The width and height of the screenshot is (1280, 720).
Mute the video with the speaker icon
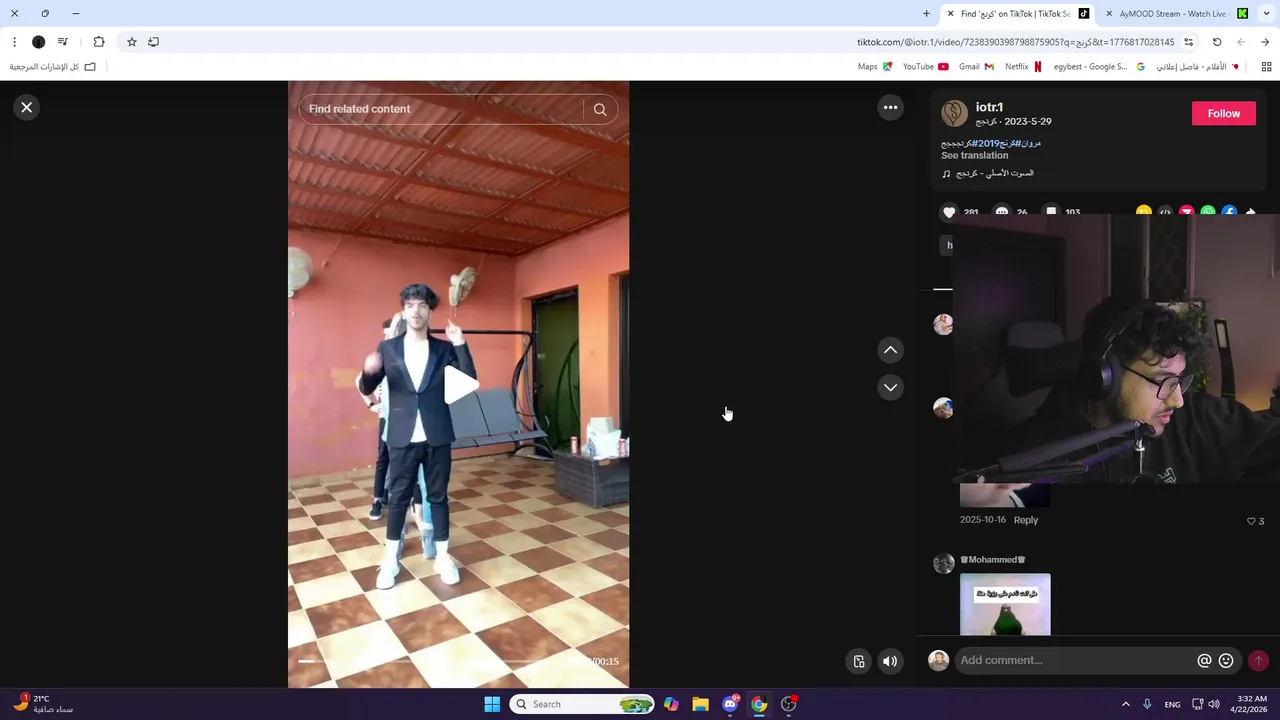pyautogui.click(x=890, y=661)
